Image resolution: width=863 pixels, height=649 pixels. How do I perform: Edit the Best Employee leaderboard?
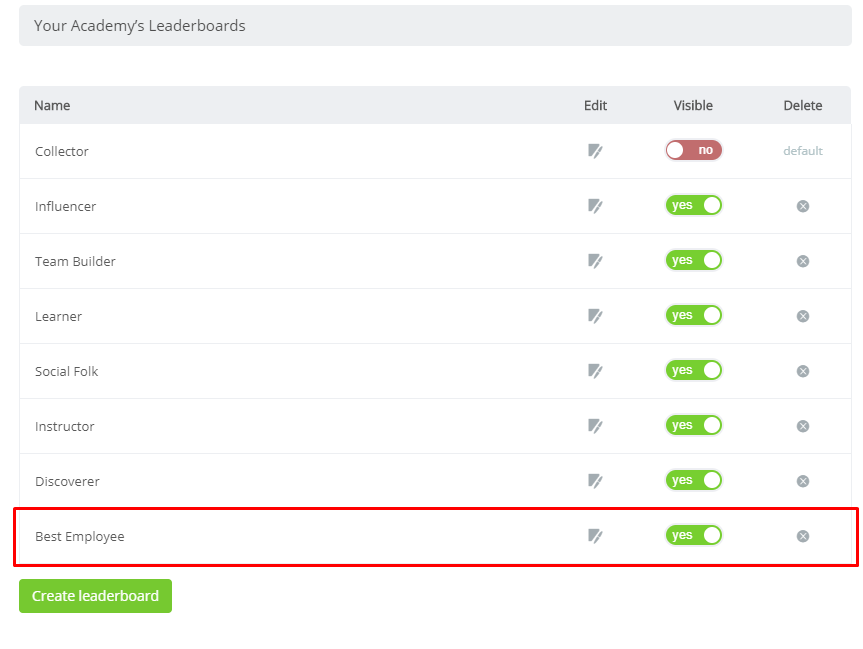(595, 535)
